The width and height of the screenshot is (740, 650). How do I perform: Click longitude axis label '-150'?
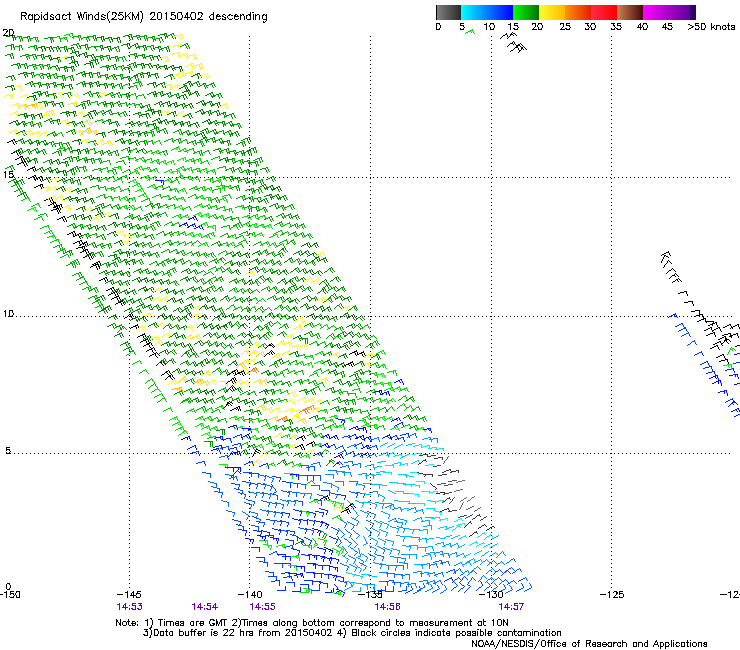[10, 595]
